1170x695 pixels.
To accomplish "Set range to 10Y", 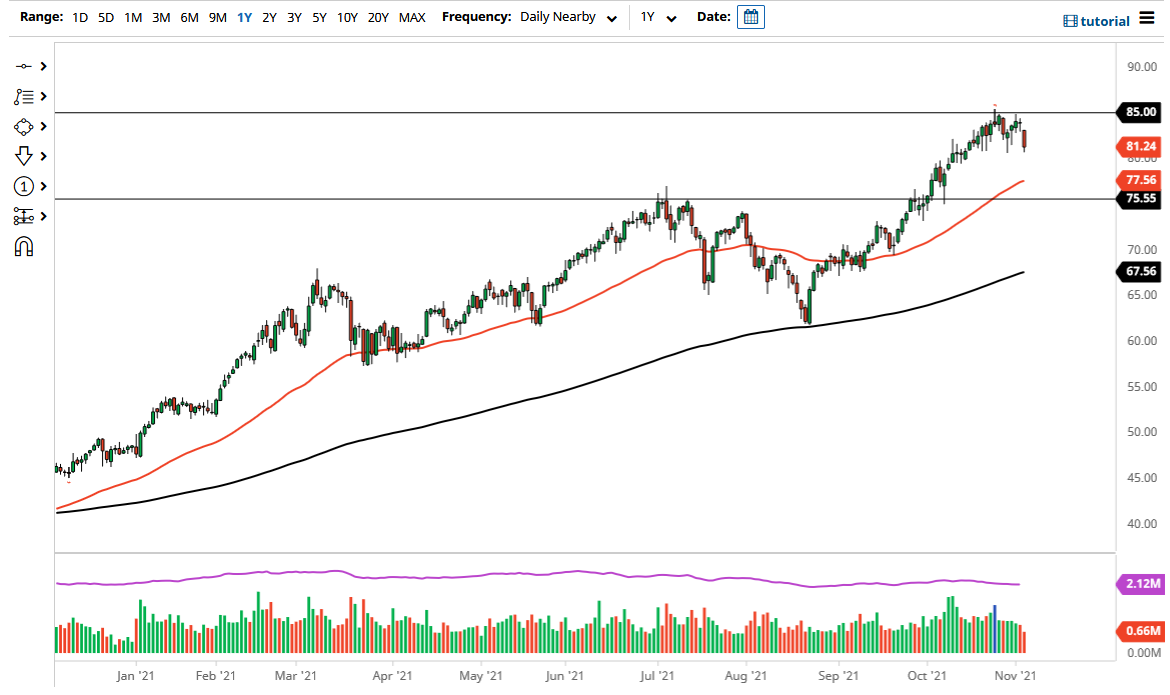I will [x=347, y=17].
